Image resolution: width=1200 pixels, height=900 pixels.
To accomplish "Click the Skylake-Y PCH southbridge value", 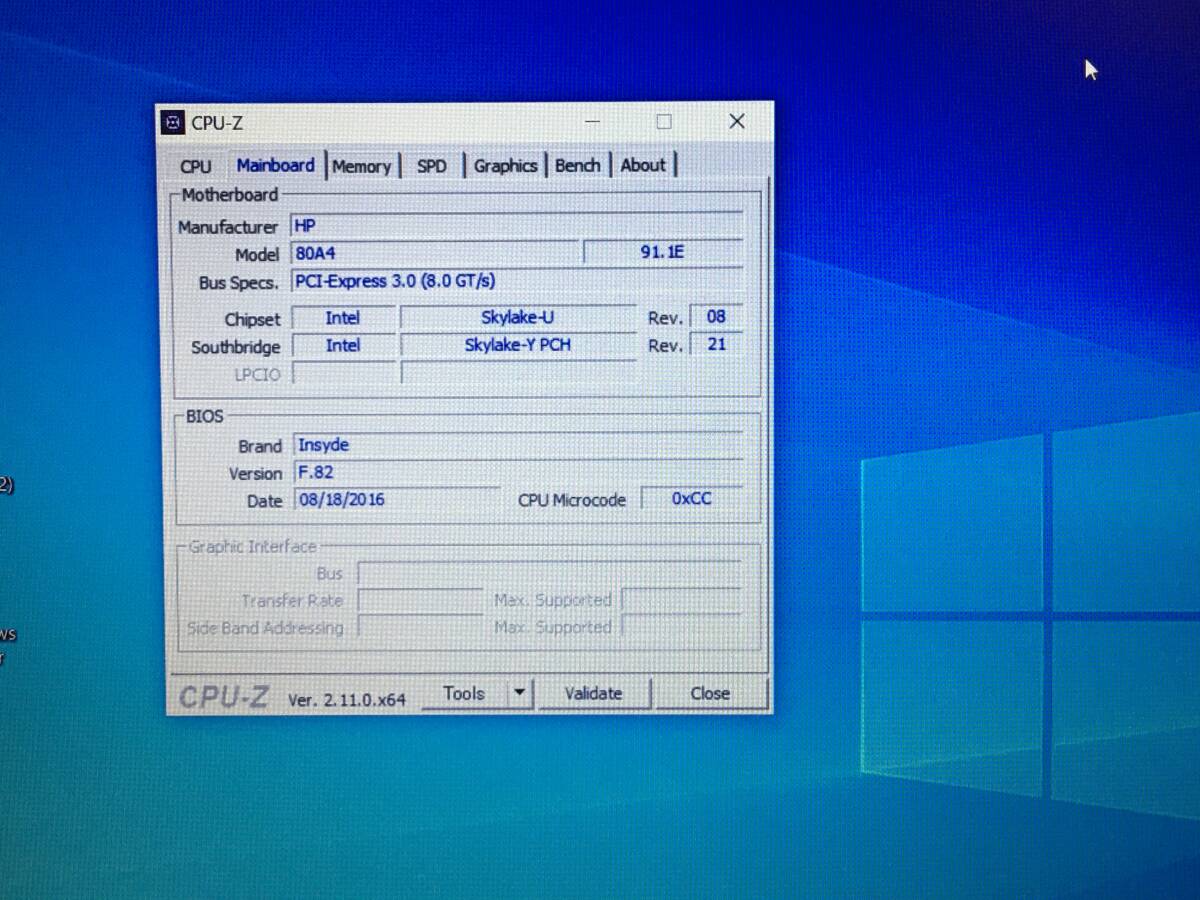I will point(518,345).
